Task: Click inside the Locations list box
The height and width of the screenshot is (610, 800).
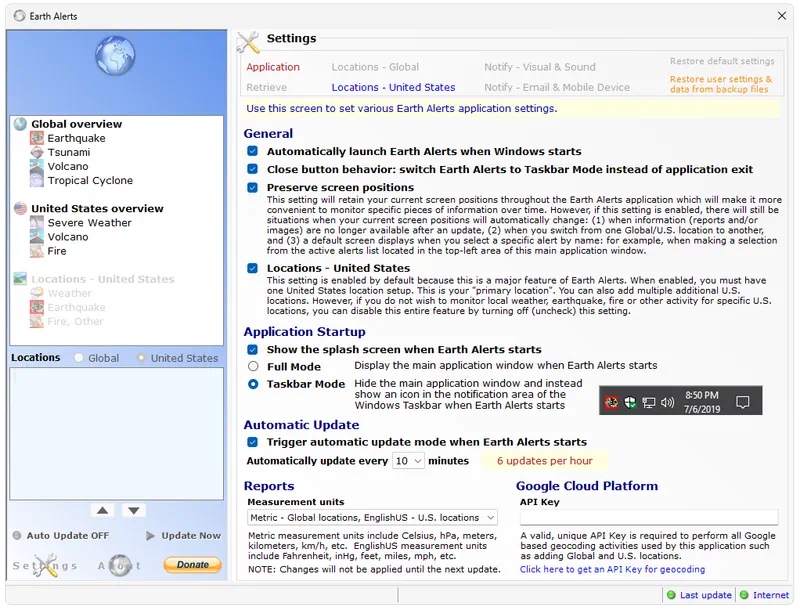Action: [x=116, y=434]
